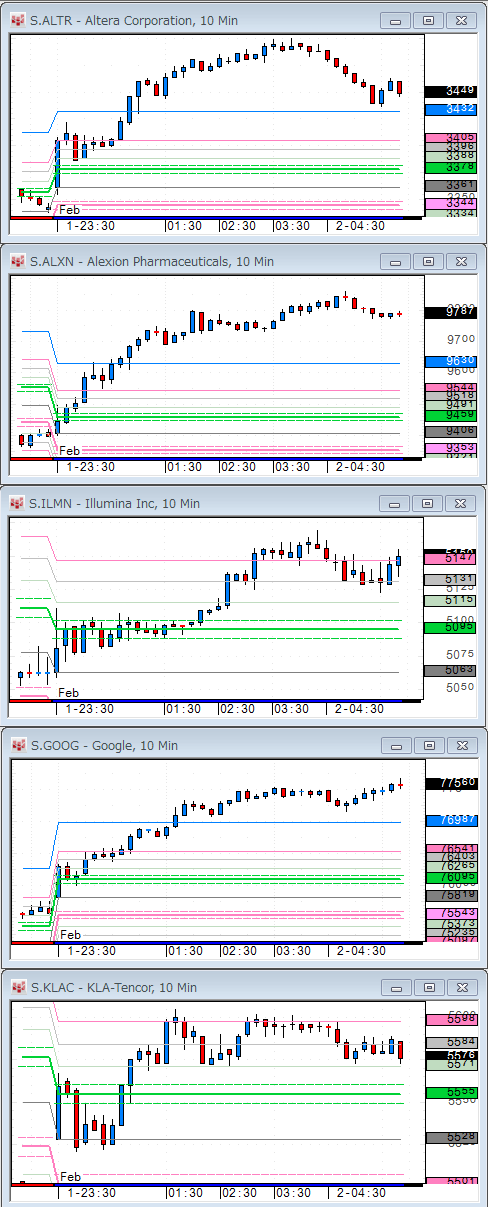Screen dimensions: 488x1207
Task: Maximize the Altera Corporation chart window
Action: (x=428, y=20)
